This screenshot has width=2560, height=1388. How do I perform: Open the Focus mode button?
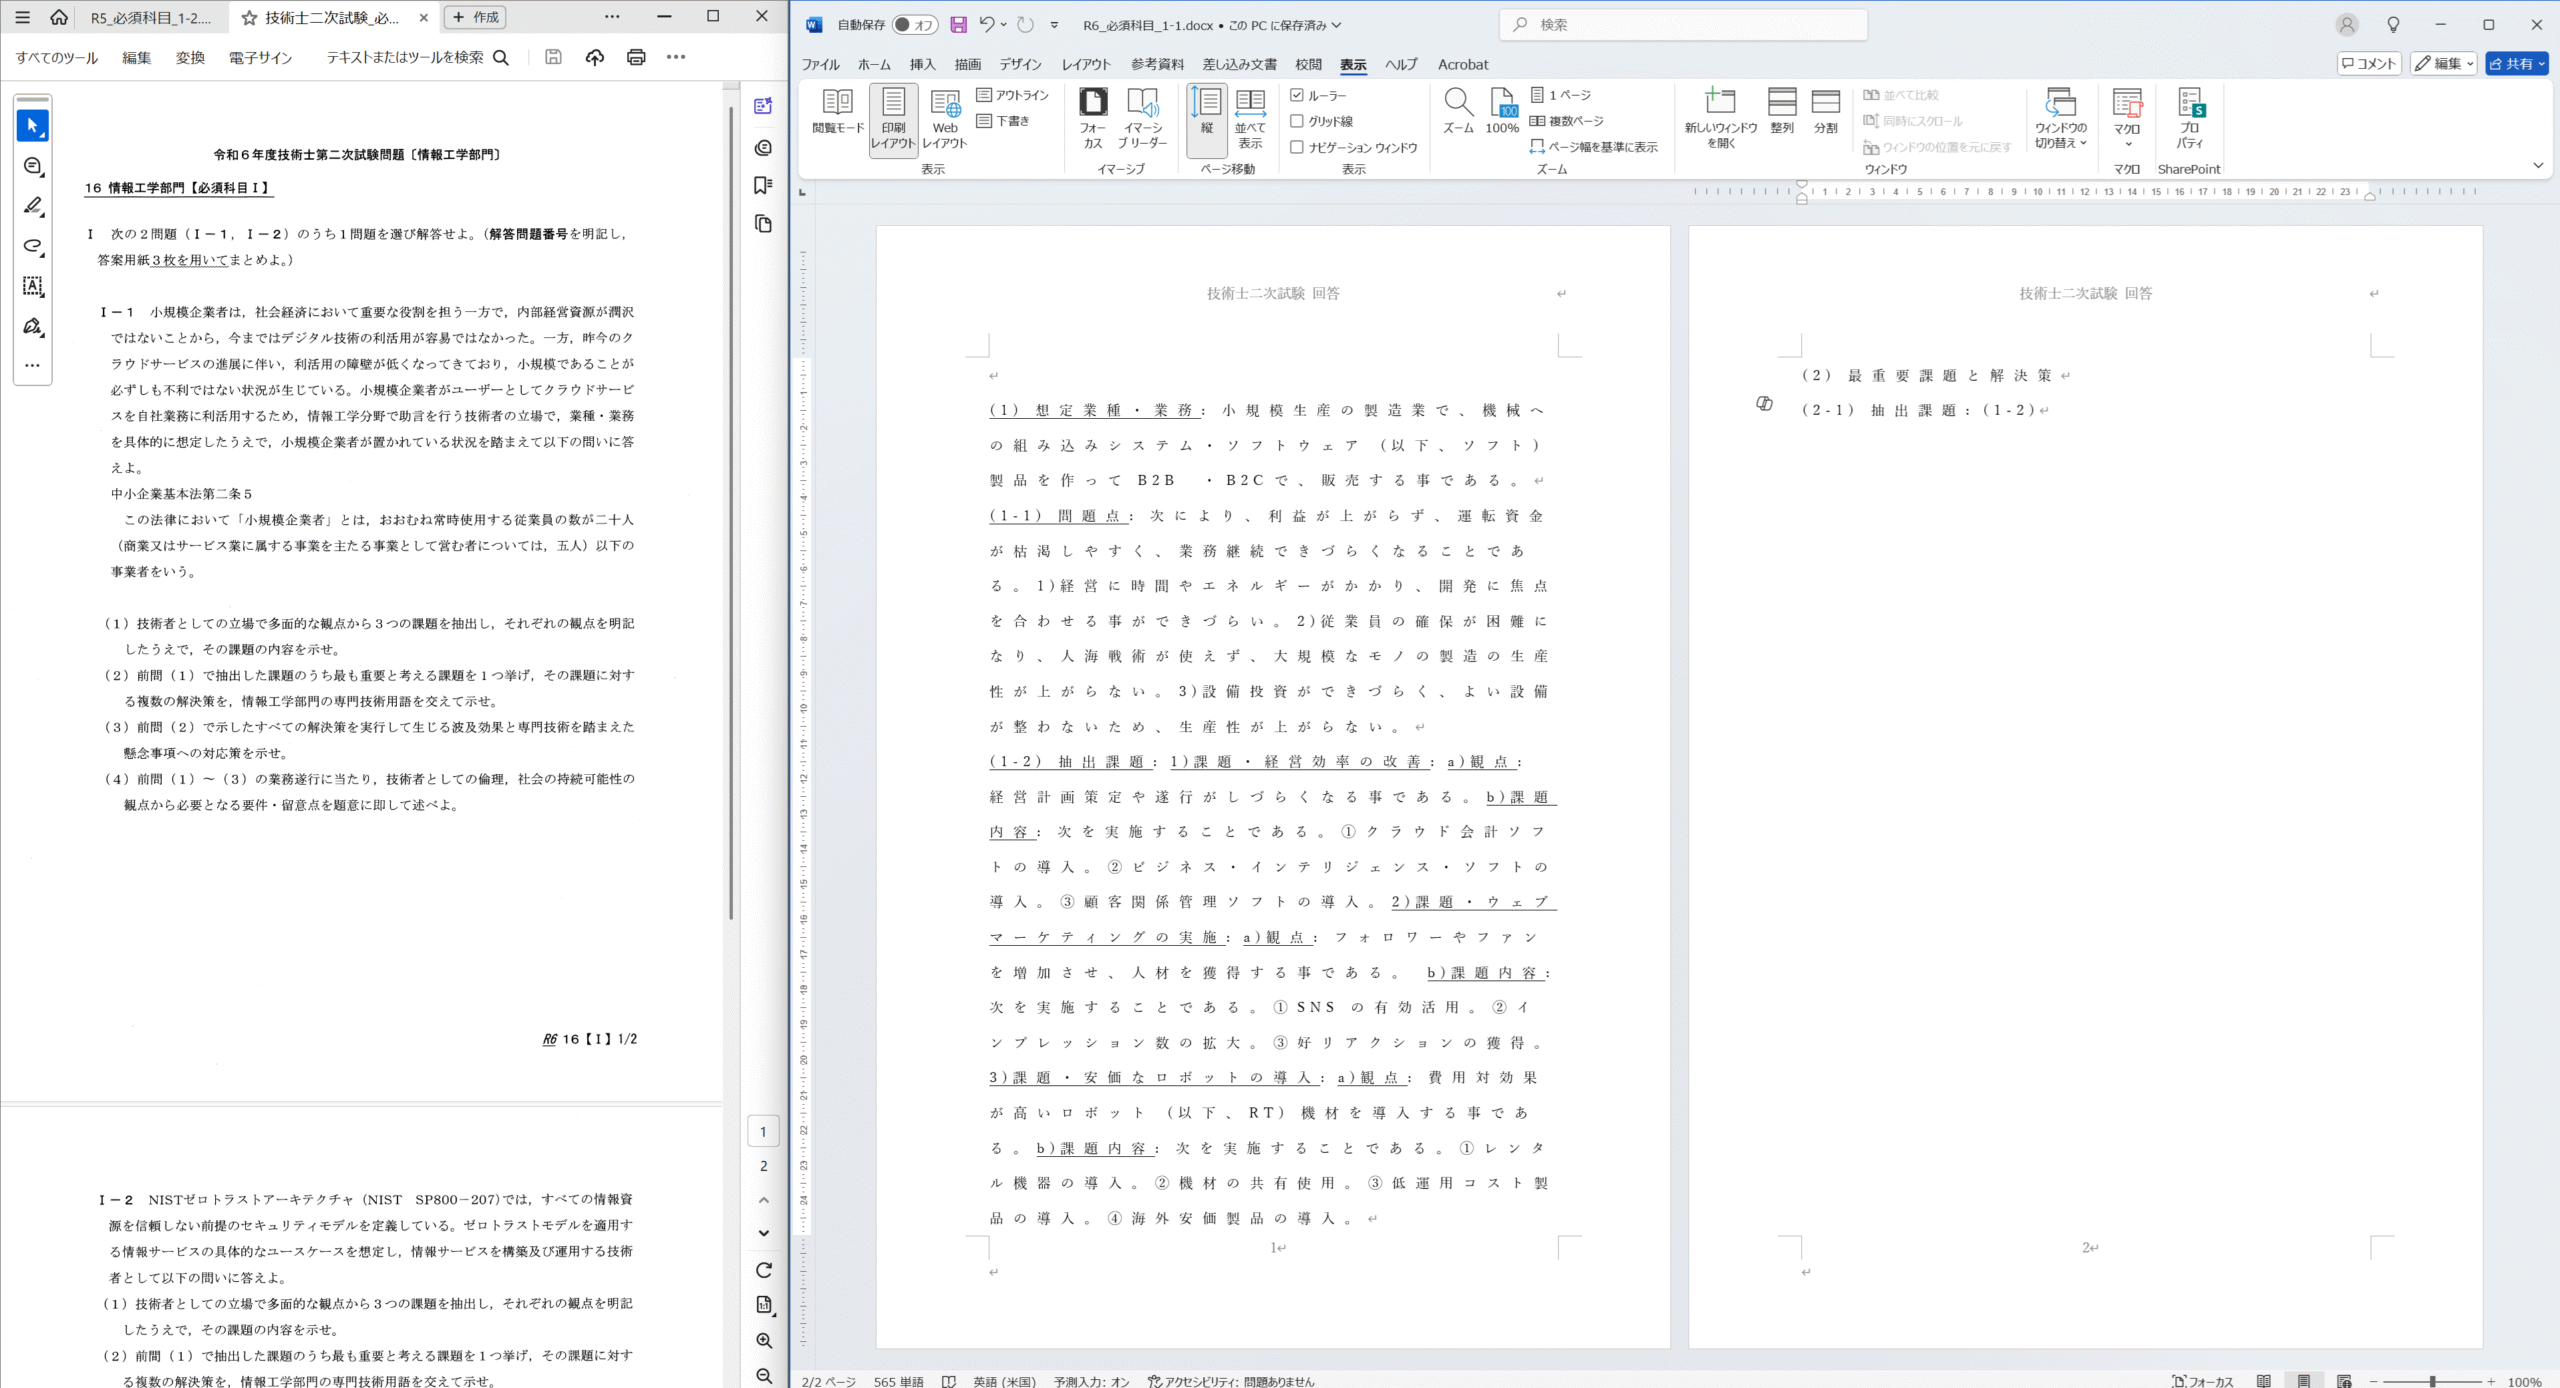click(x=2203, y=1381)
